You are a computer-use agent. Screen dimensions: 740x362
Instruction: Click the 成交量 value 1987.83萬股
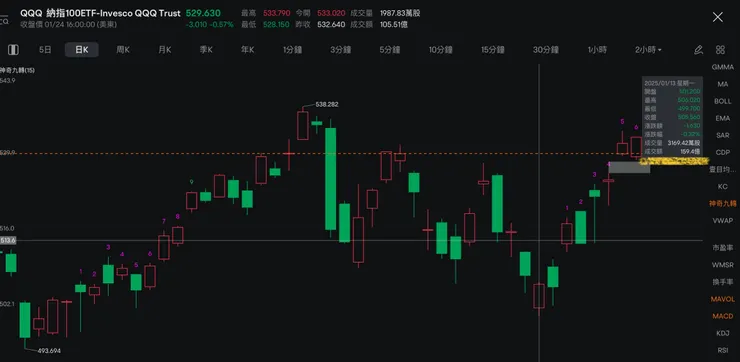pyautogui.click(x=400, y=13)
